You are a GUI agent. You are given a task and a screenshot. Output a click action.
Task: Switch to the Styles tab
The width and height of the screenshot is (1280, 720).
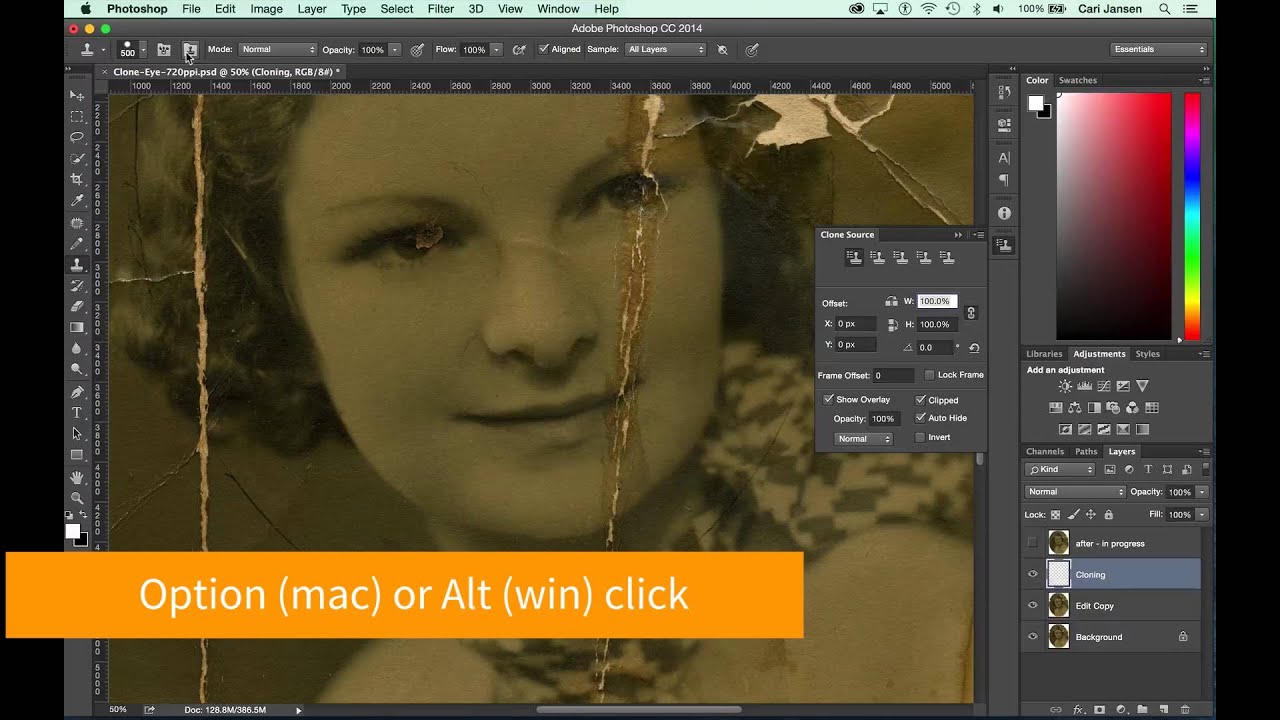pyautogui.click(x=1147, y=354)
